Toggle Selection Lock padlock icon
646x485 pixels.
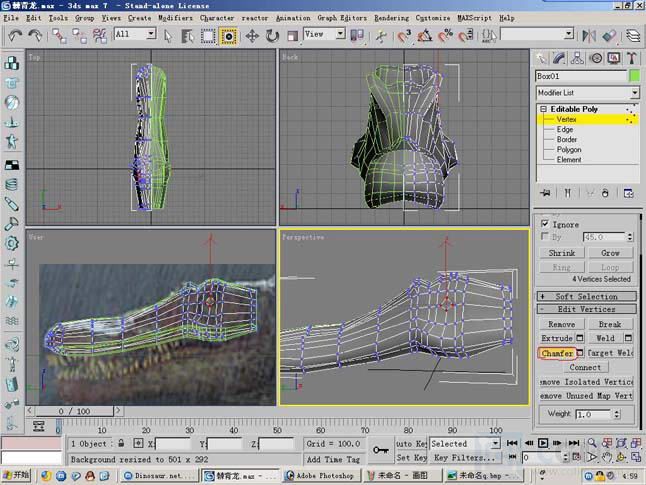(121, 443)
